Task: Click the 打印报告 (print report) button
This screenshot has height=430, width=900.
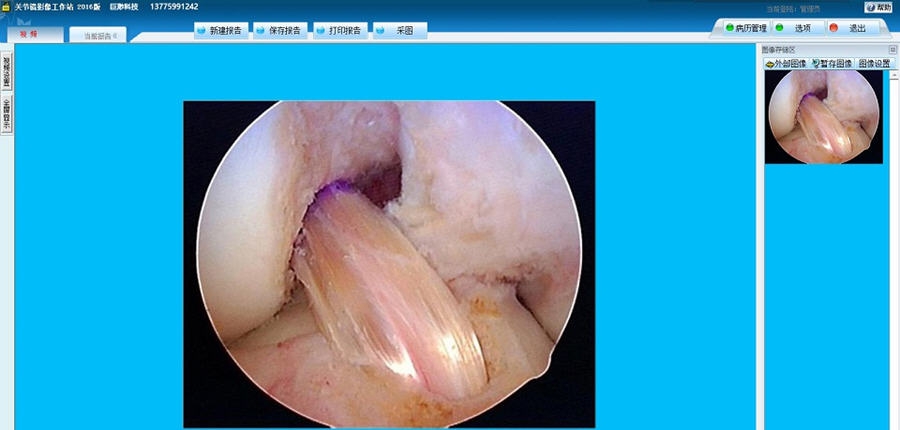Action: 340,31
